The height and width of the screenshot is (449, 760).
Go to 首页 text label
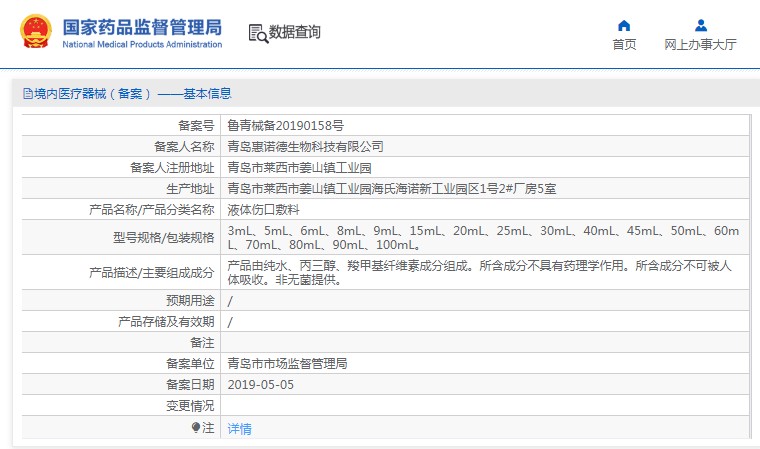click(624, 45)
